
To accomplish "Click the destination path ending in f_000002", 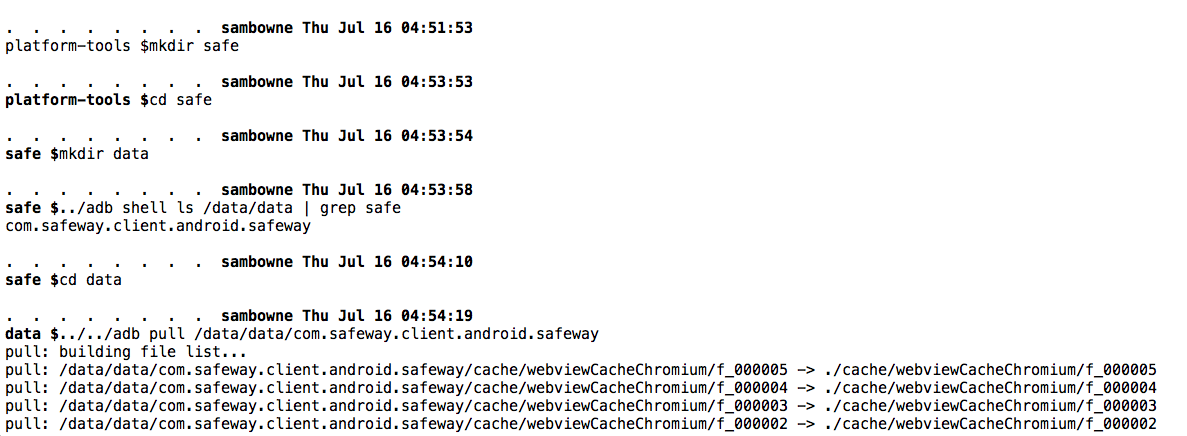I will (x=990, y=424).
